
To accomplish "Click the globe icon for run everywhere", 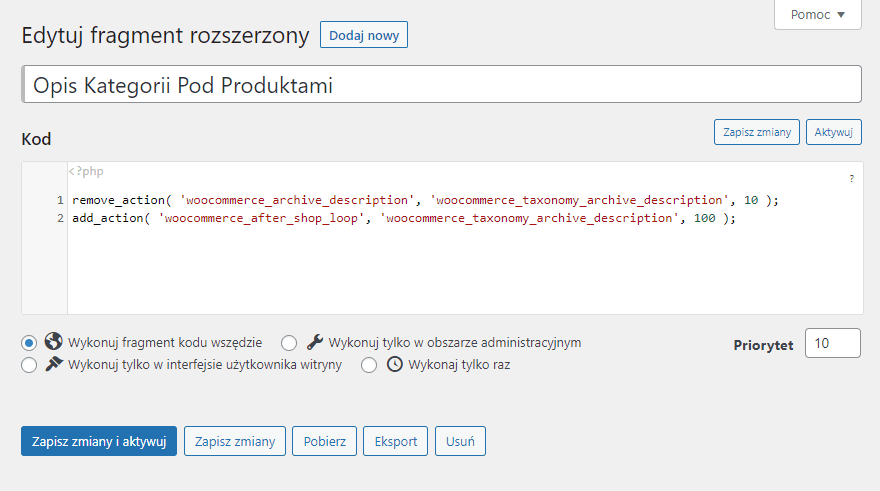I will tap(53, 341).
